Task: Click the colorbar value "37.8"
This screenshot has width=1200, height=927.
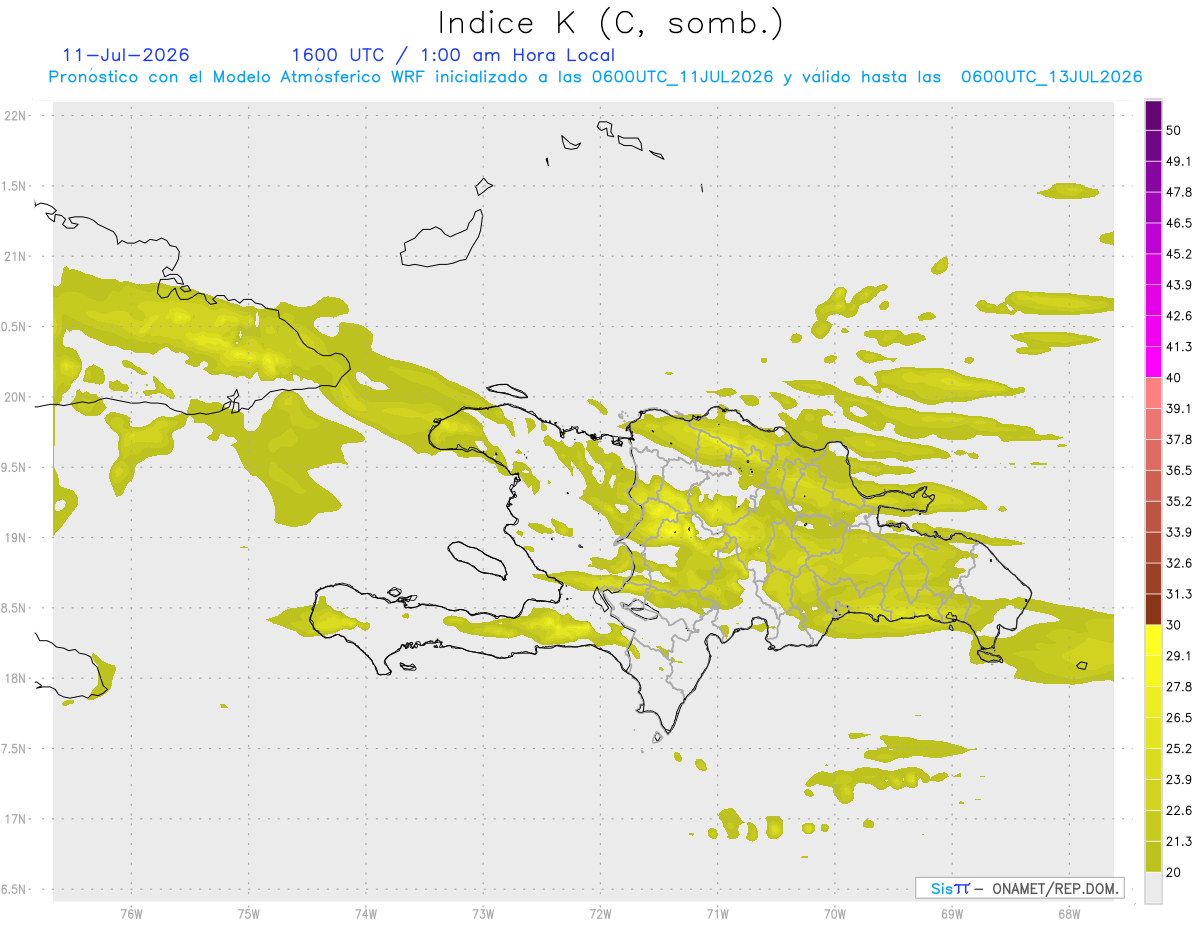Action: tap(1179, 439)
